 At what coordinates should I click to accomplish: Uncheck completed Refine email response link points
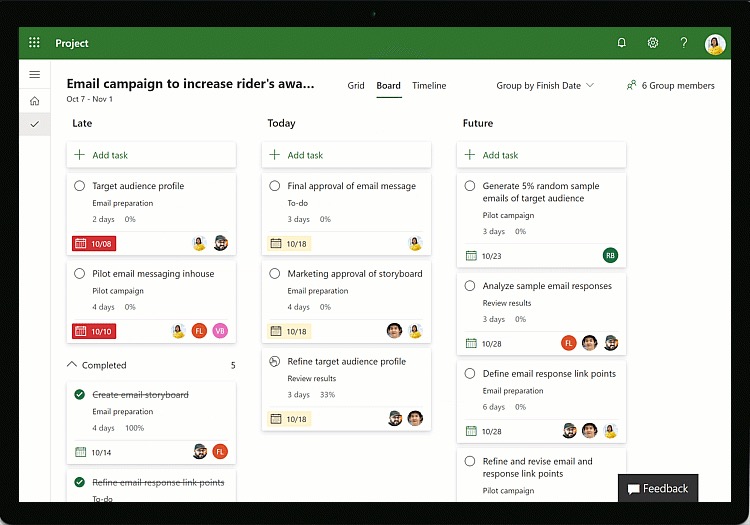point(79,482)
